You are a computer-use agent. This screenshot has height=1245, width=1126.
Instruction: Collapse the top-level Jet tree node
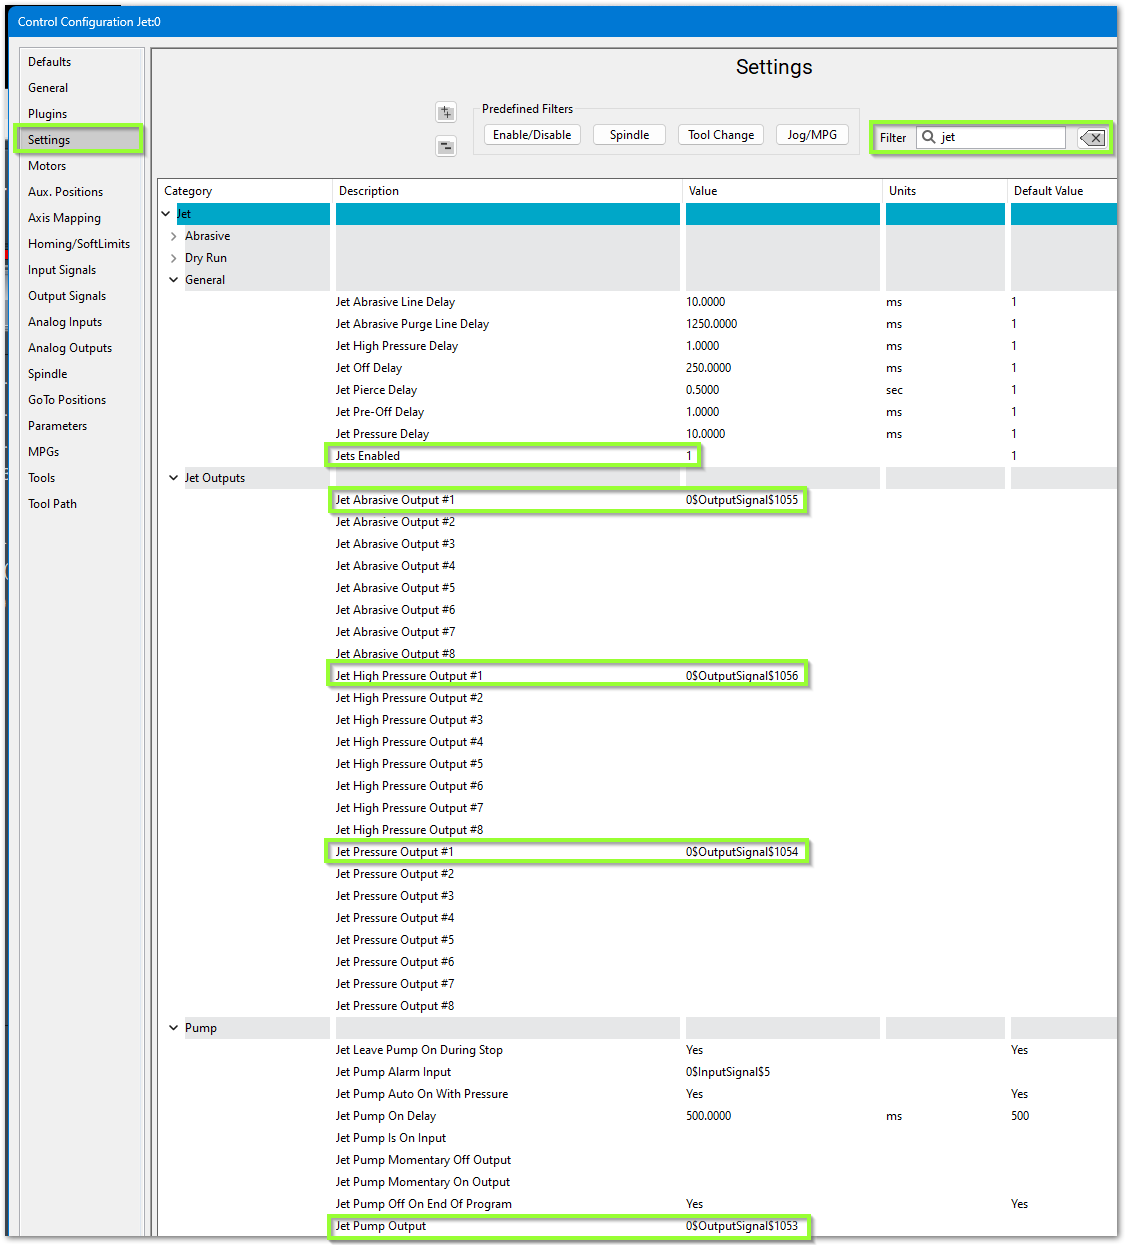click(x=166, y=214)
